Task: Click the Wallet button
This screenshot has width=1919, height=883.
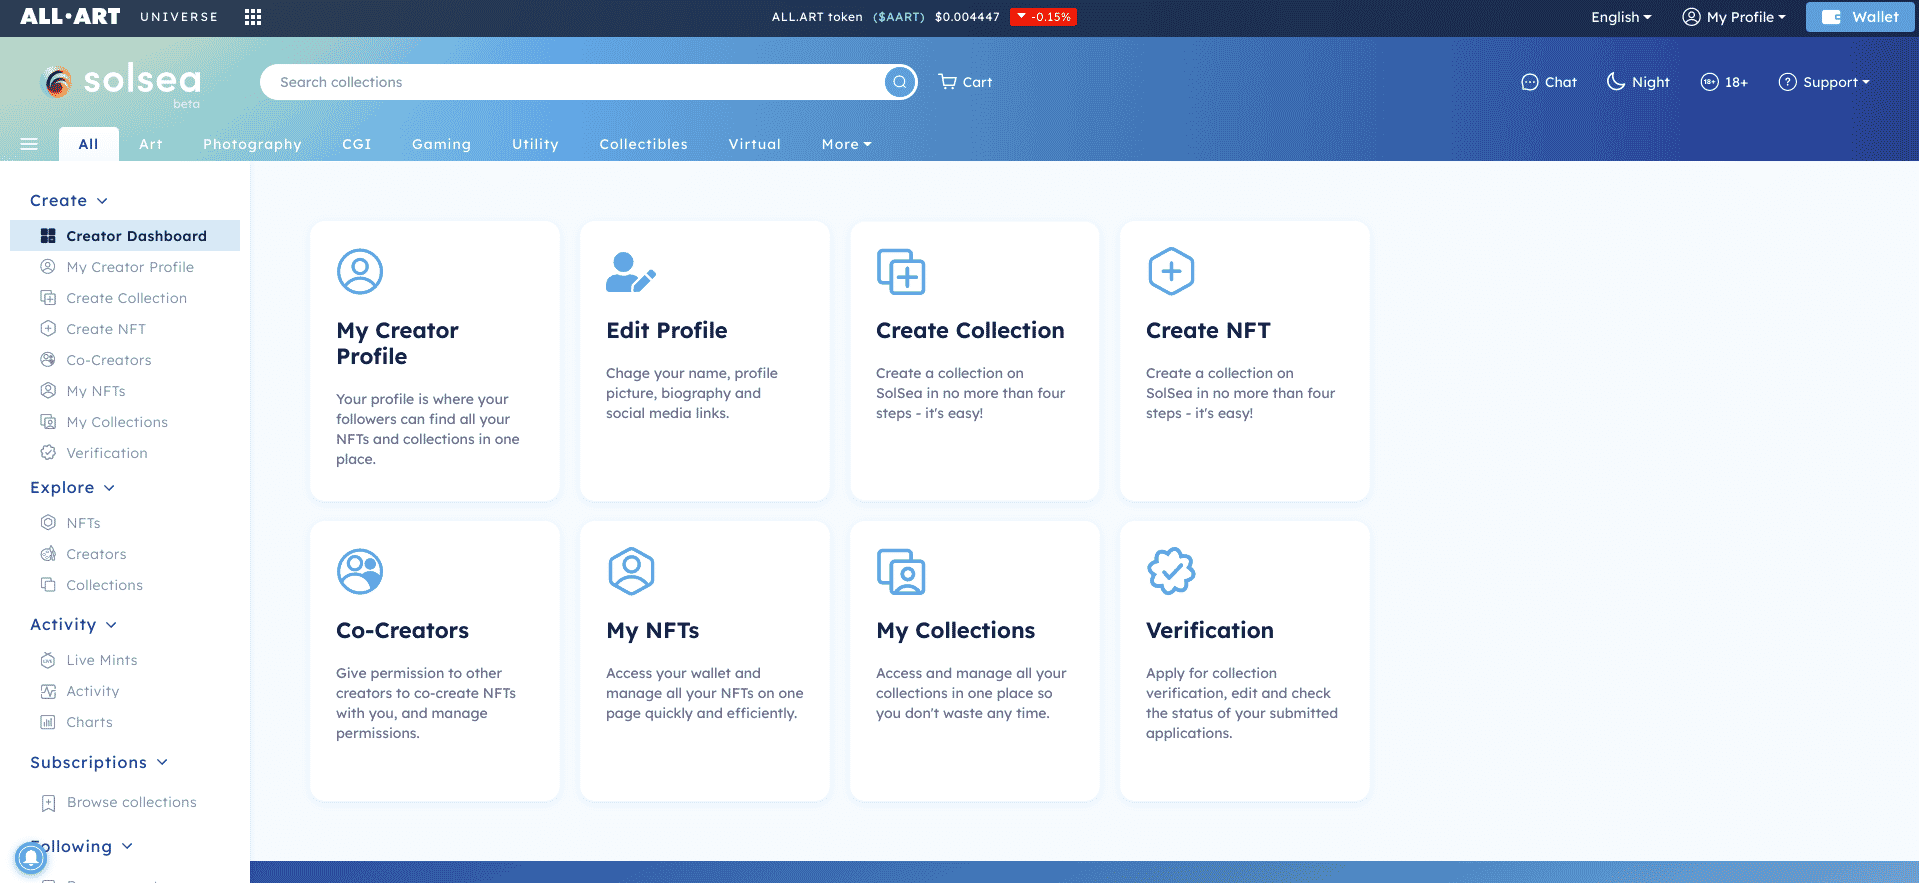Action: (x=1860, y=17)
